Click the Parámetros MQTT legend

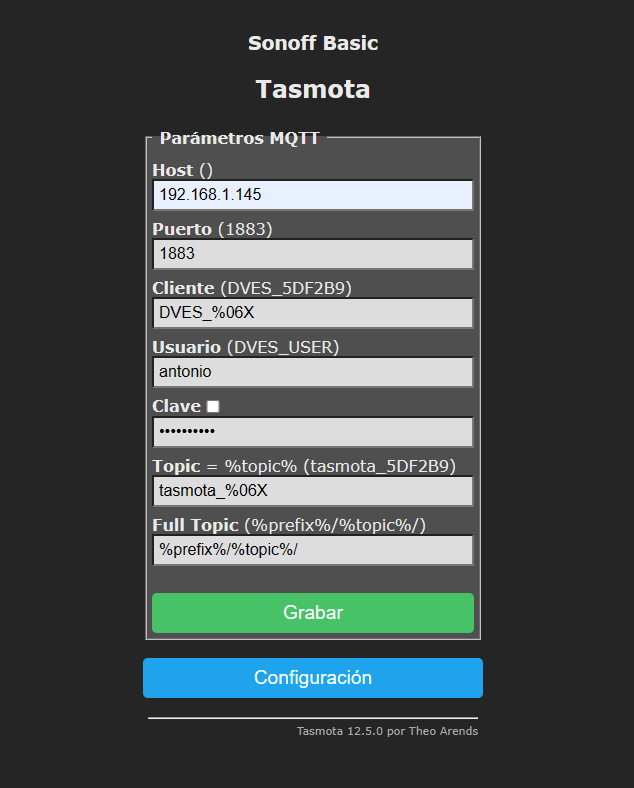(240, 139)
